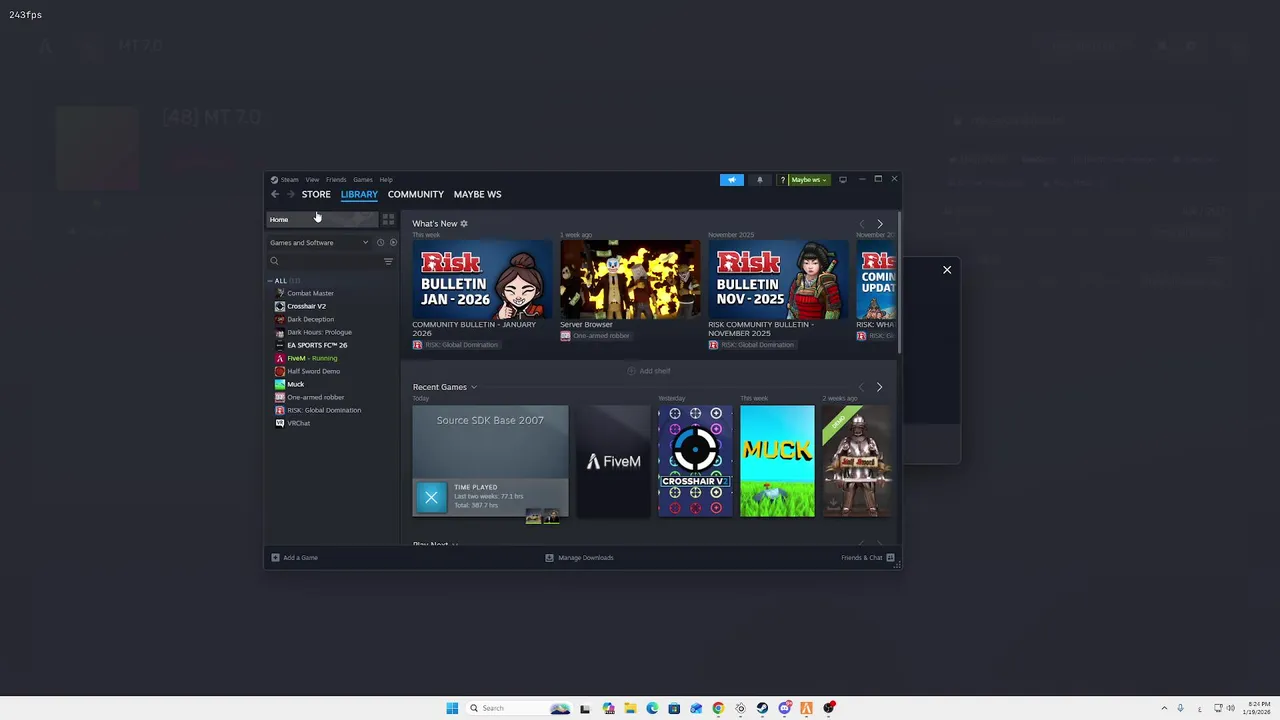Switch to Big Picture mode monitor icon
Viewport: 1280px width, 720px height.
843,180
